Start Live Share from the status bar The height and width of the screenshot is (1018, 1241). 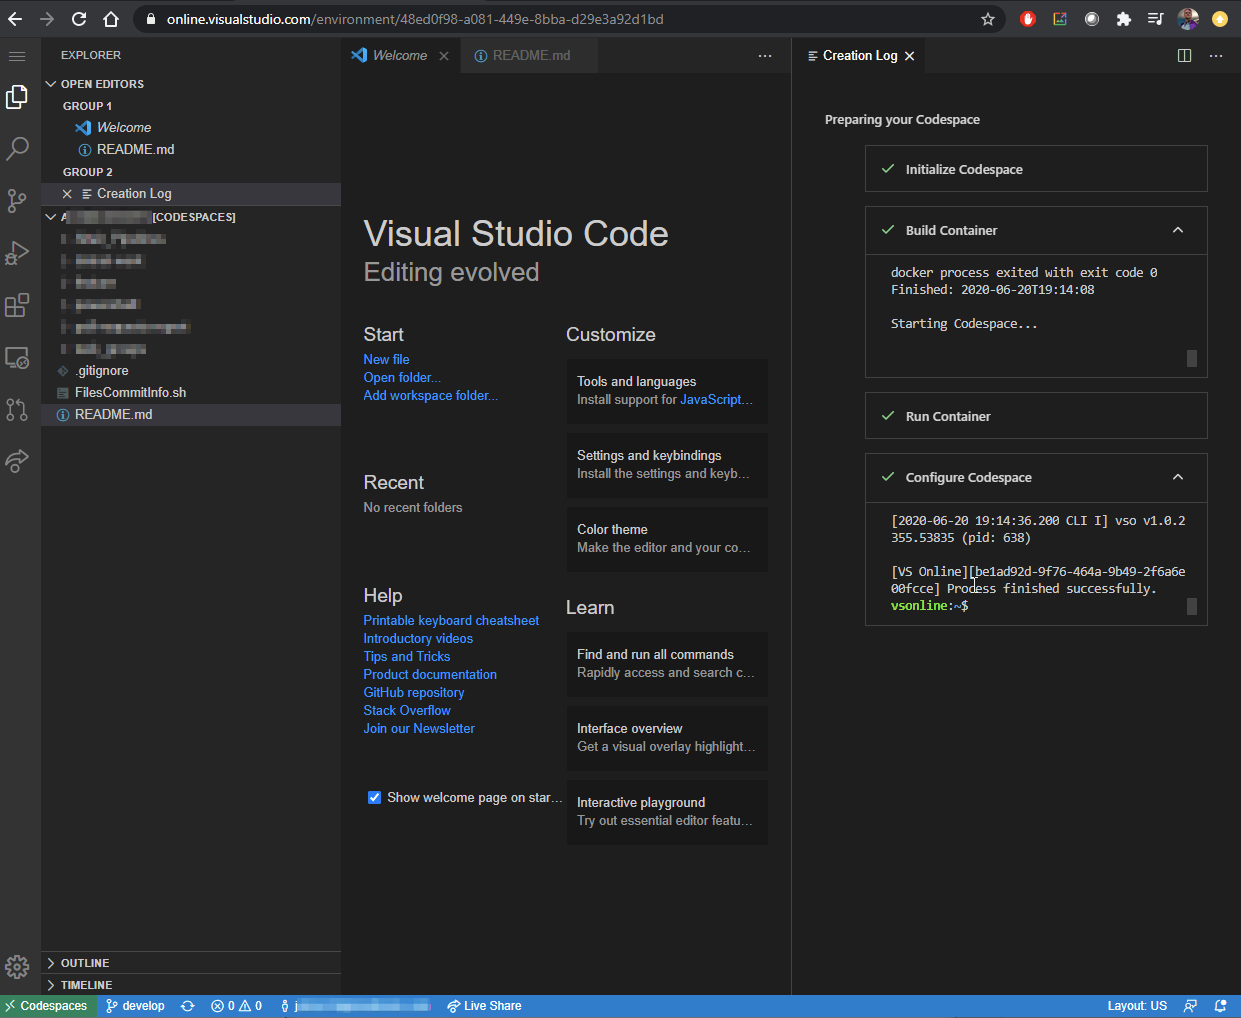tap(484, 1006)
